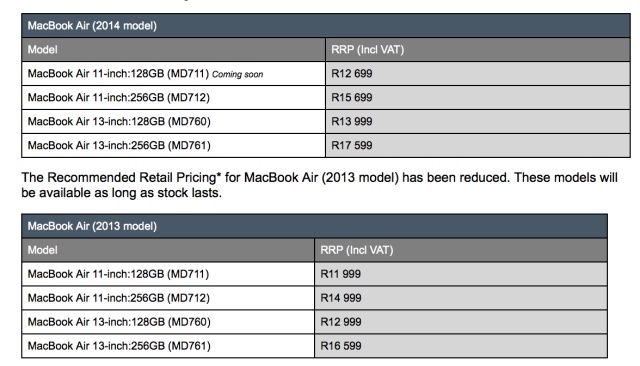Click the MacBook Air (2013 model) table header
The height and width of the screenshot is (366, 640).
coord(314,226)
